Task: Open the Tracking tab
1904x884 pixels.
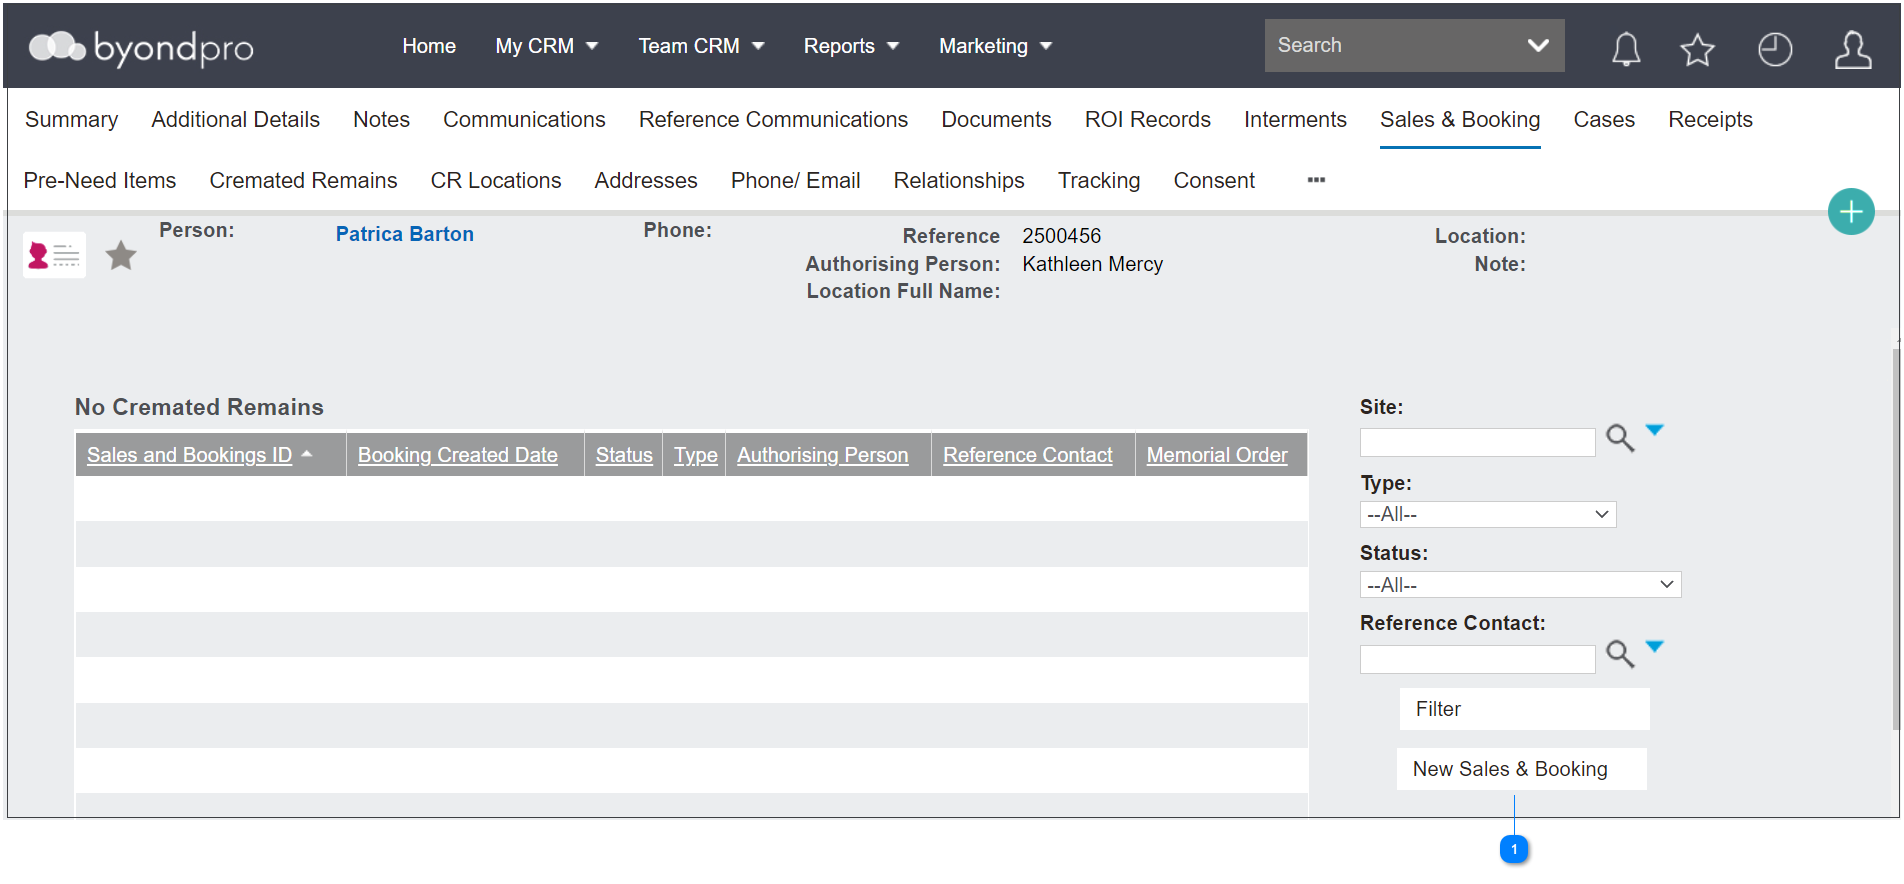Action: click(1099, 181)
